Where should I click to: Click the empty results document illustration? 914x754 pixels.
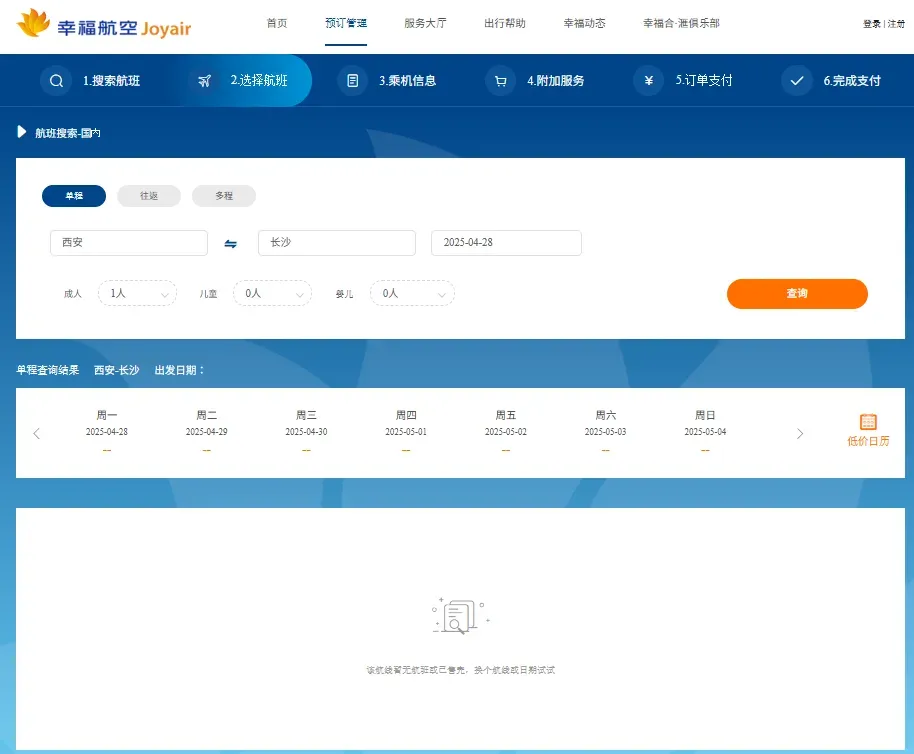coord(460,615)
